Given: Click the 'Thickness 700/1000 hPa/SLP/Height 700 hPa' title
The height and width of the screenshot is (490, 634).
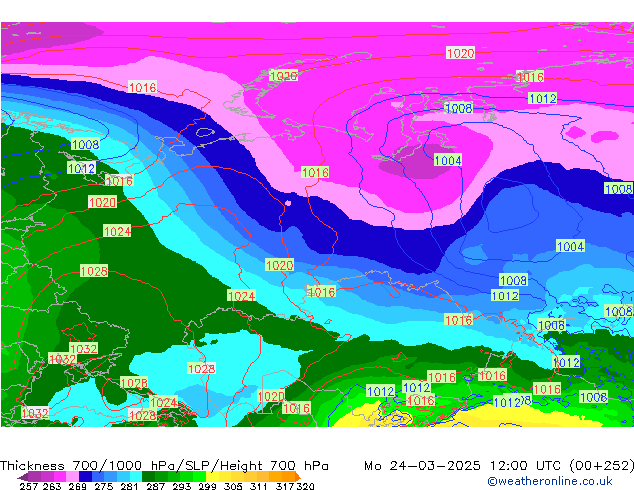Looking at the screenshot, I should click(164, 465).
